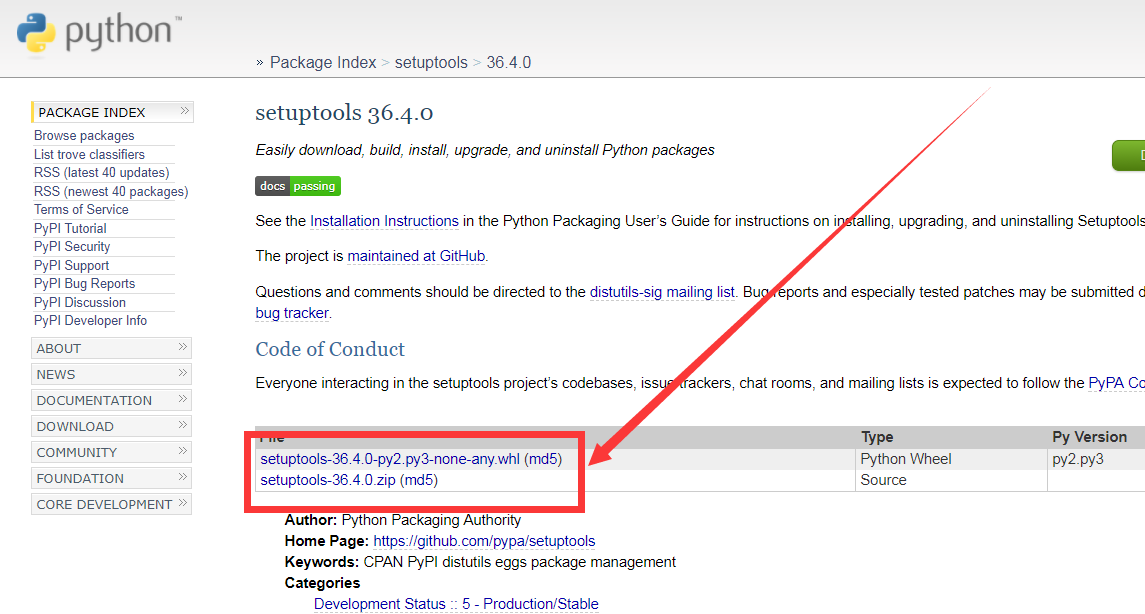Open RSS latest 40 updates feed
1145x614 pixels.
pos(102,172)
